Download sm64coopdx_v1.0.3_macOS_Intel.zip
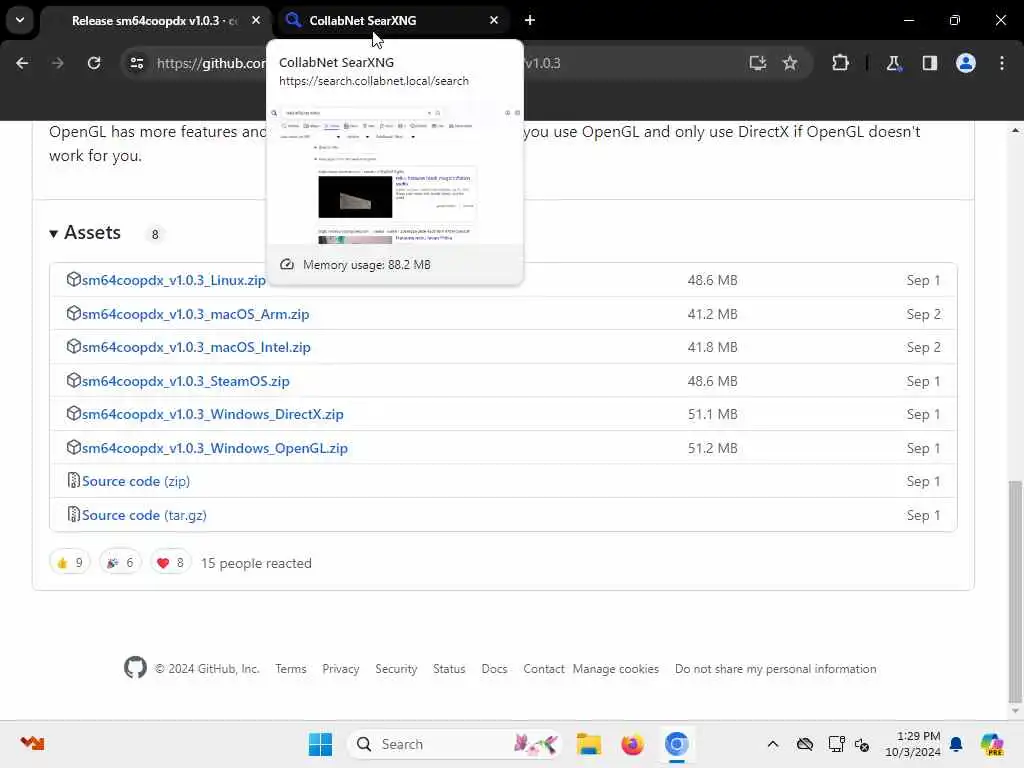The image size is (1024, 768). pos(196,347)
